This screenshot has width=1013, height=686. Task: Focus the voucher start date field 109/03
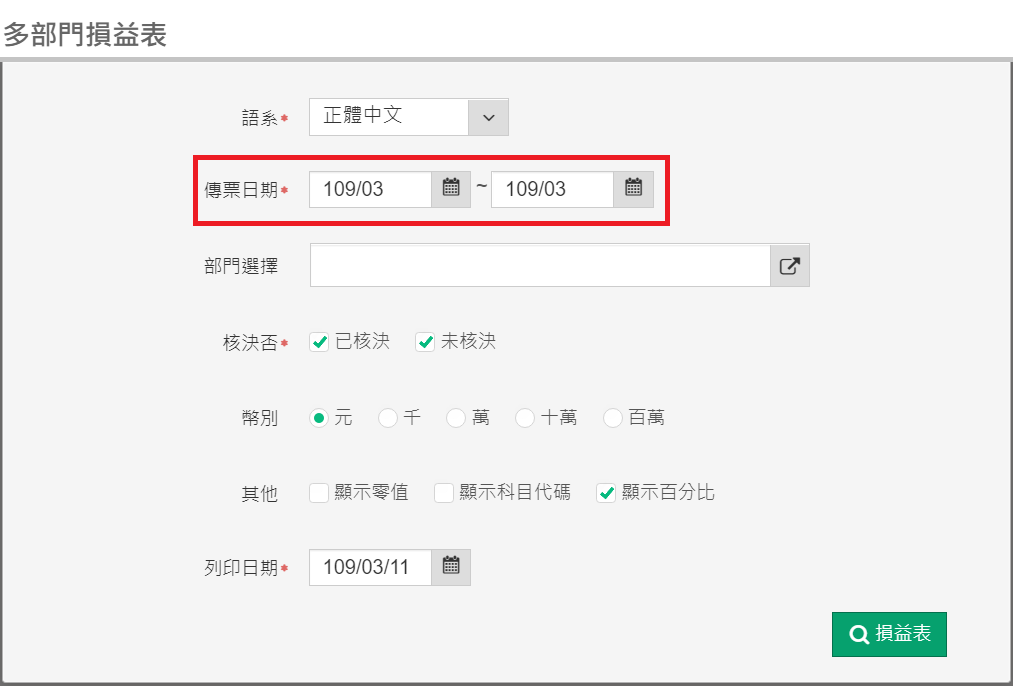[x=370, y=189]
